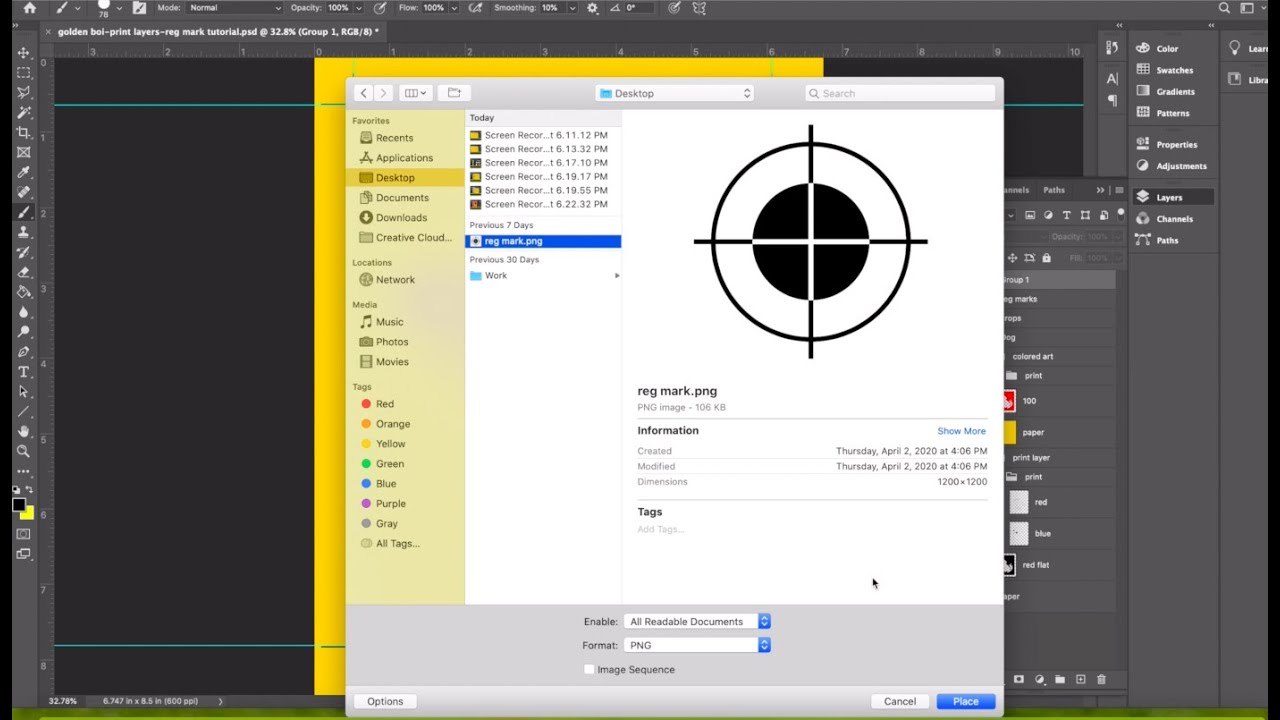
Task: Open the Photoshop Home screen icon
Action: (x=29, y=8)
